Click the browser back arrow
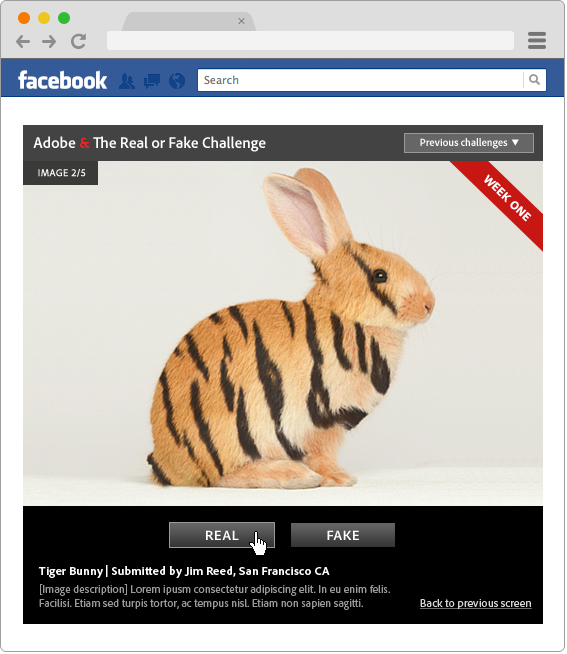Viewport: 567px width, 654px height. click(23, 41)
